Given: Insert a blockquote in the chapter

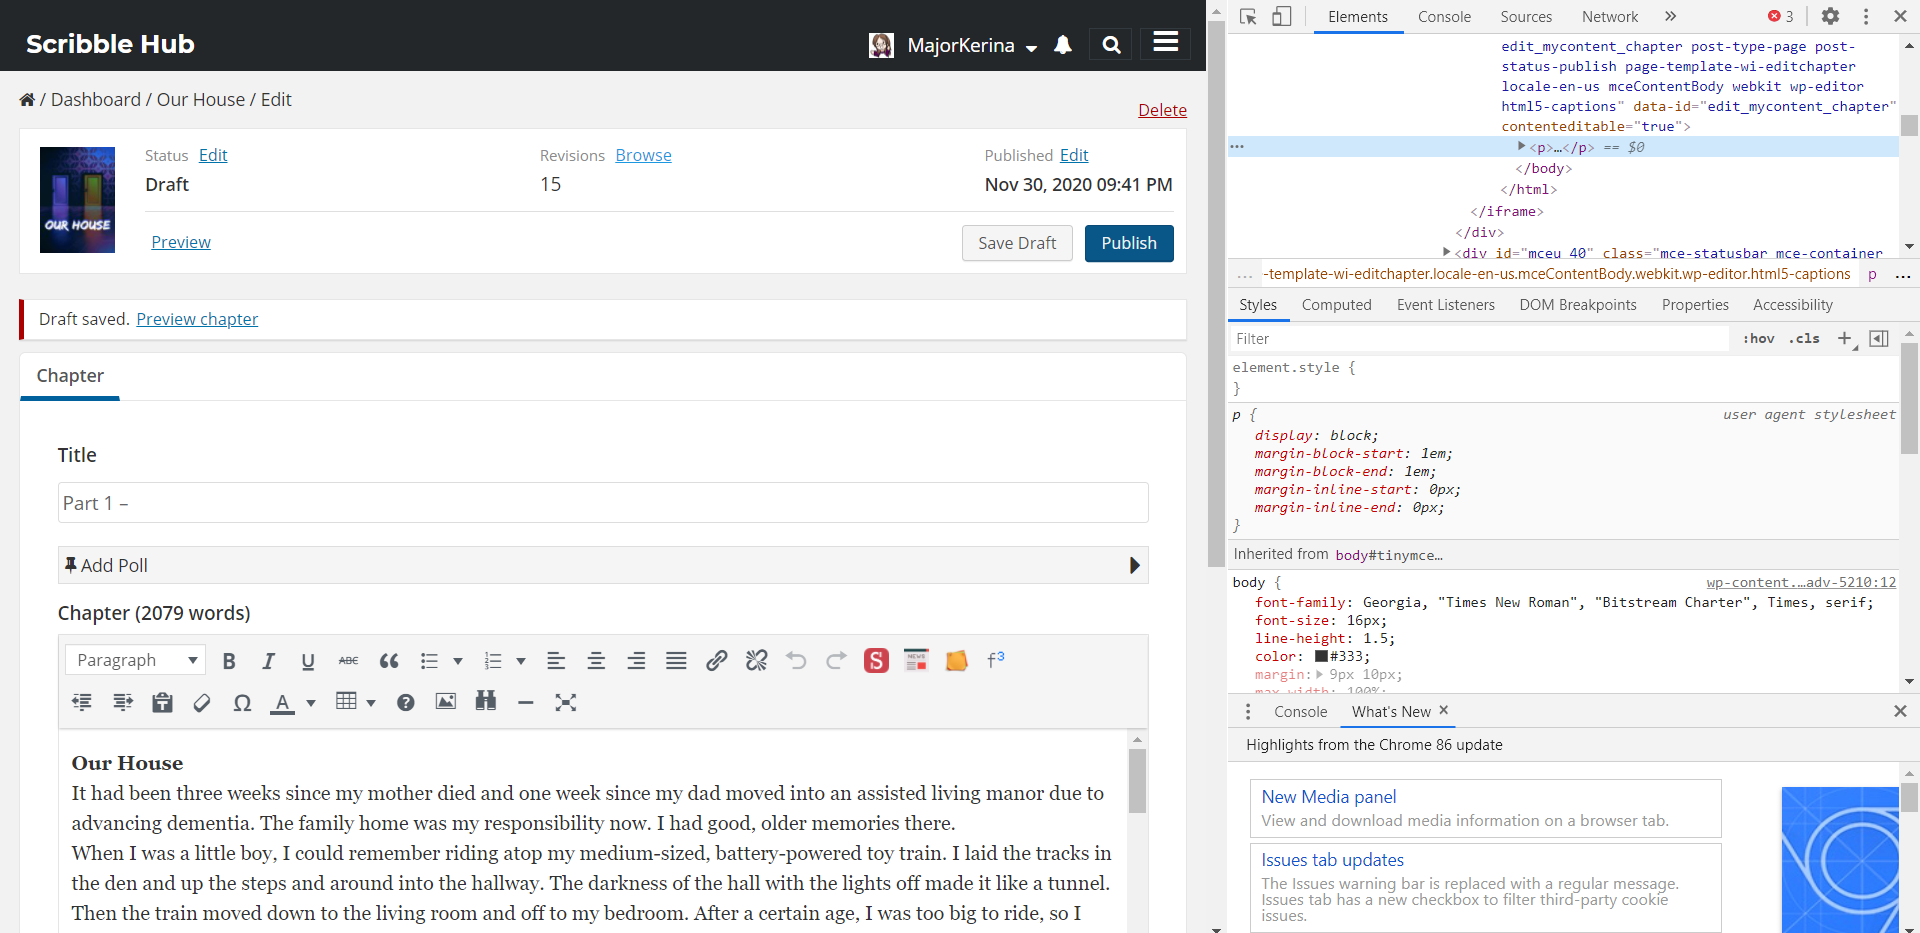Looking at the screenshot, I should [x=389, y=661].
